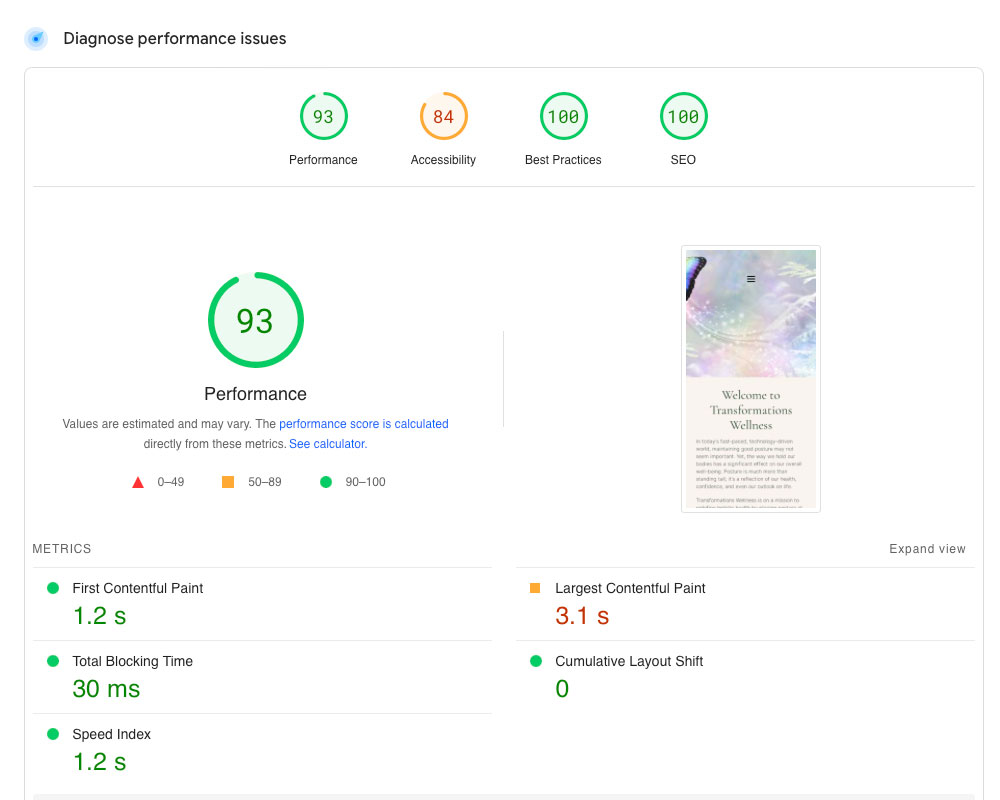
Task: Click the Speed Index metric row
Action: click(x=111, y=734)
